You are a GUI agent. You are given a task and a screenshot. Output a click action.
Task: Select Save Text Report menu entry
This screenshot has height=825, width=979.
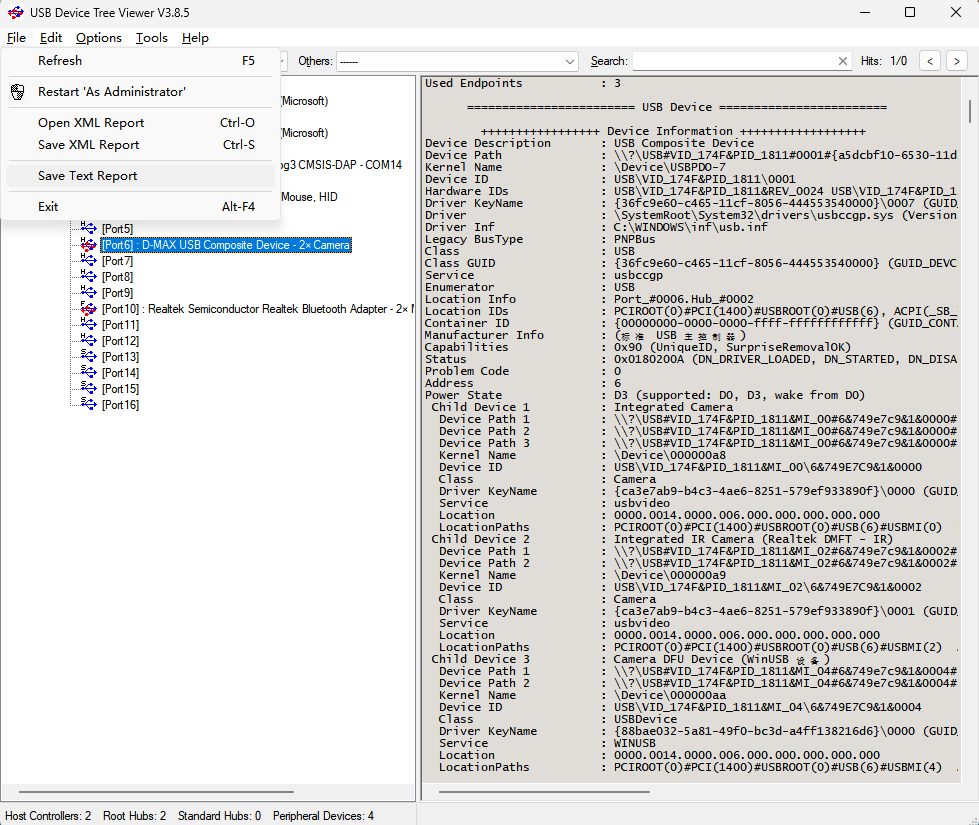tap(88, 176)
